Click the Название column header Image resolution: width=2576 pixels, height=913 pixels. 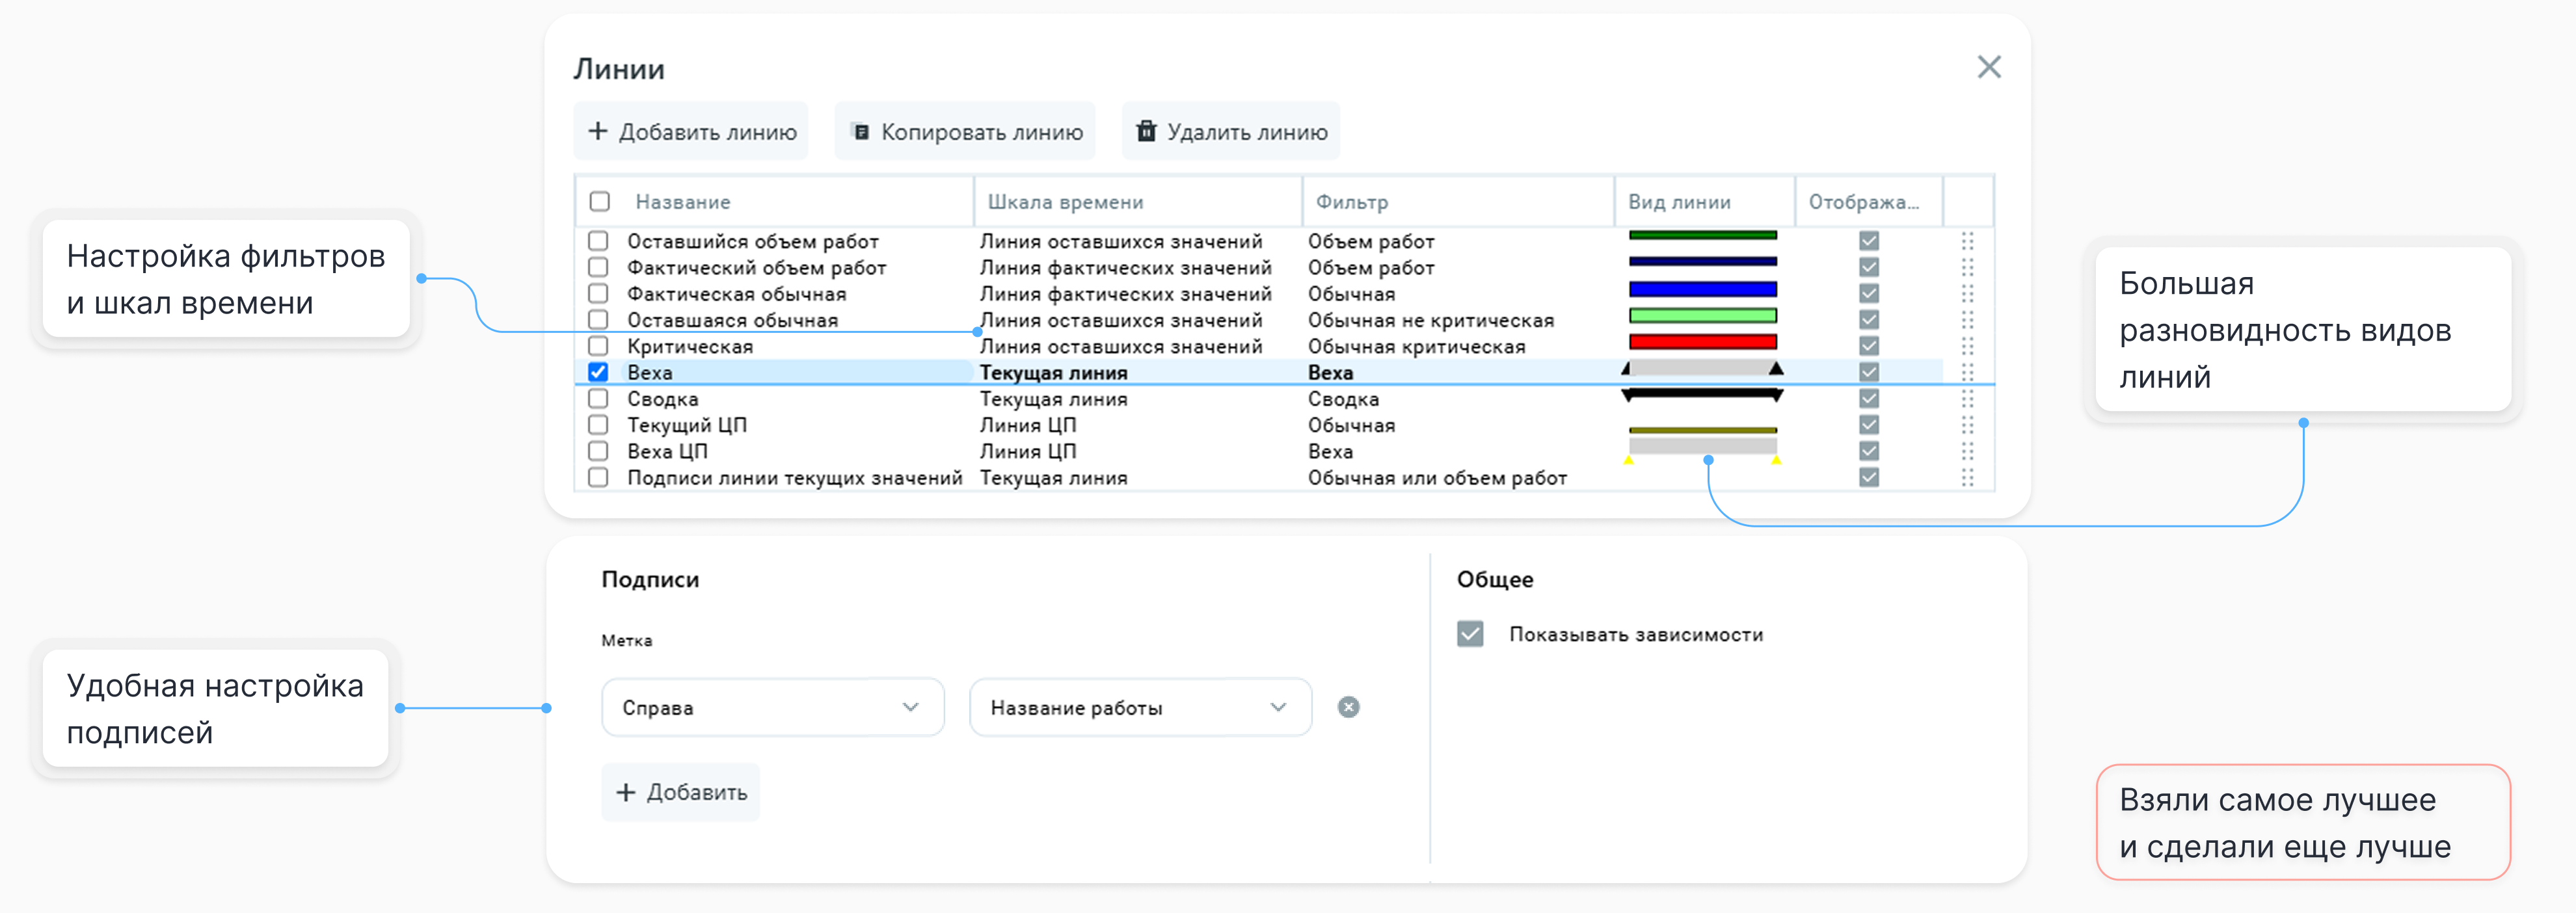click(683, 202)
